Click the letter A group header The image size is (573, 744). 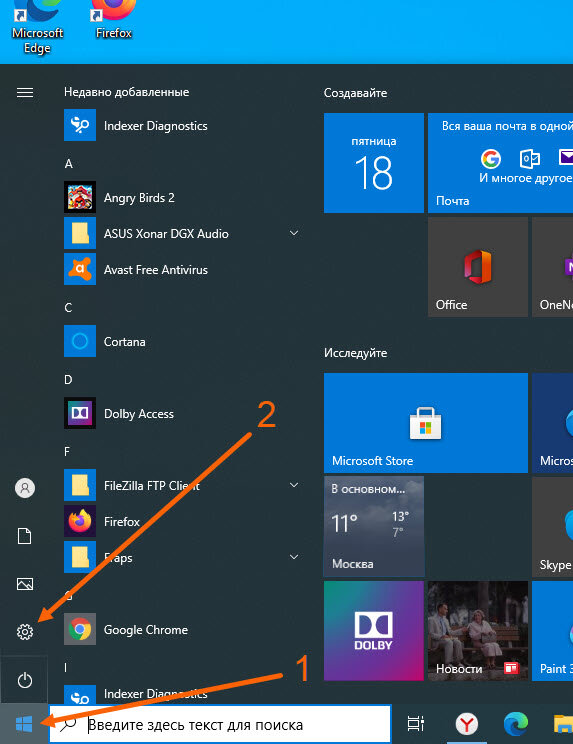click(68, 164)
